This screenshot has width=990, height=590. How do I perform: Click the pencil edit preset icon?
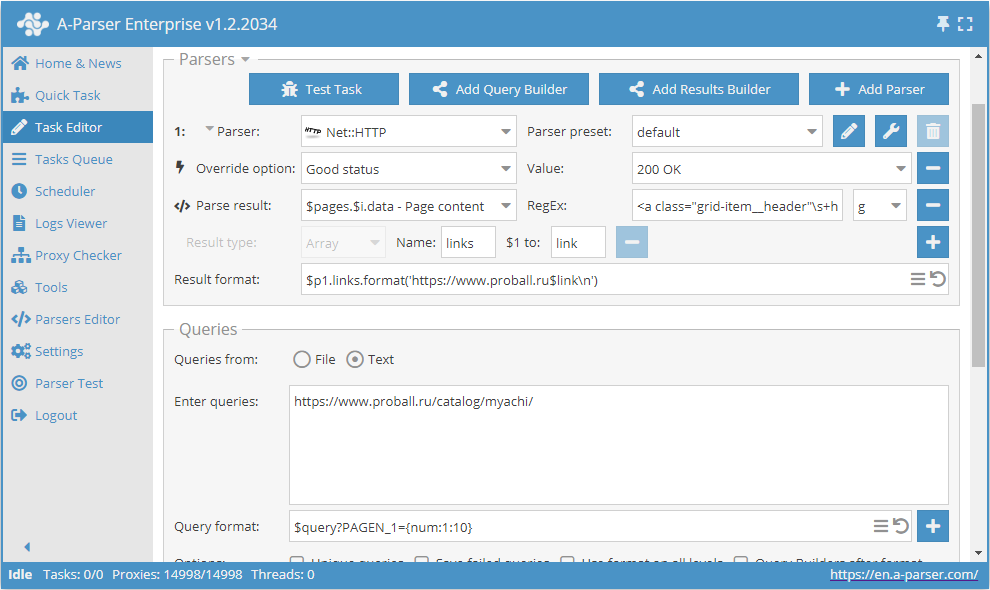point(849,131)
